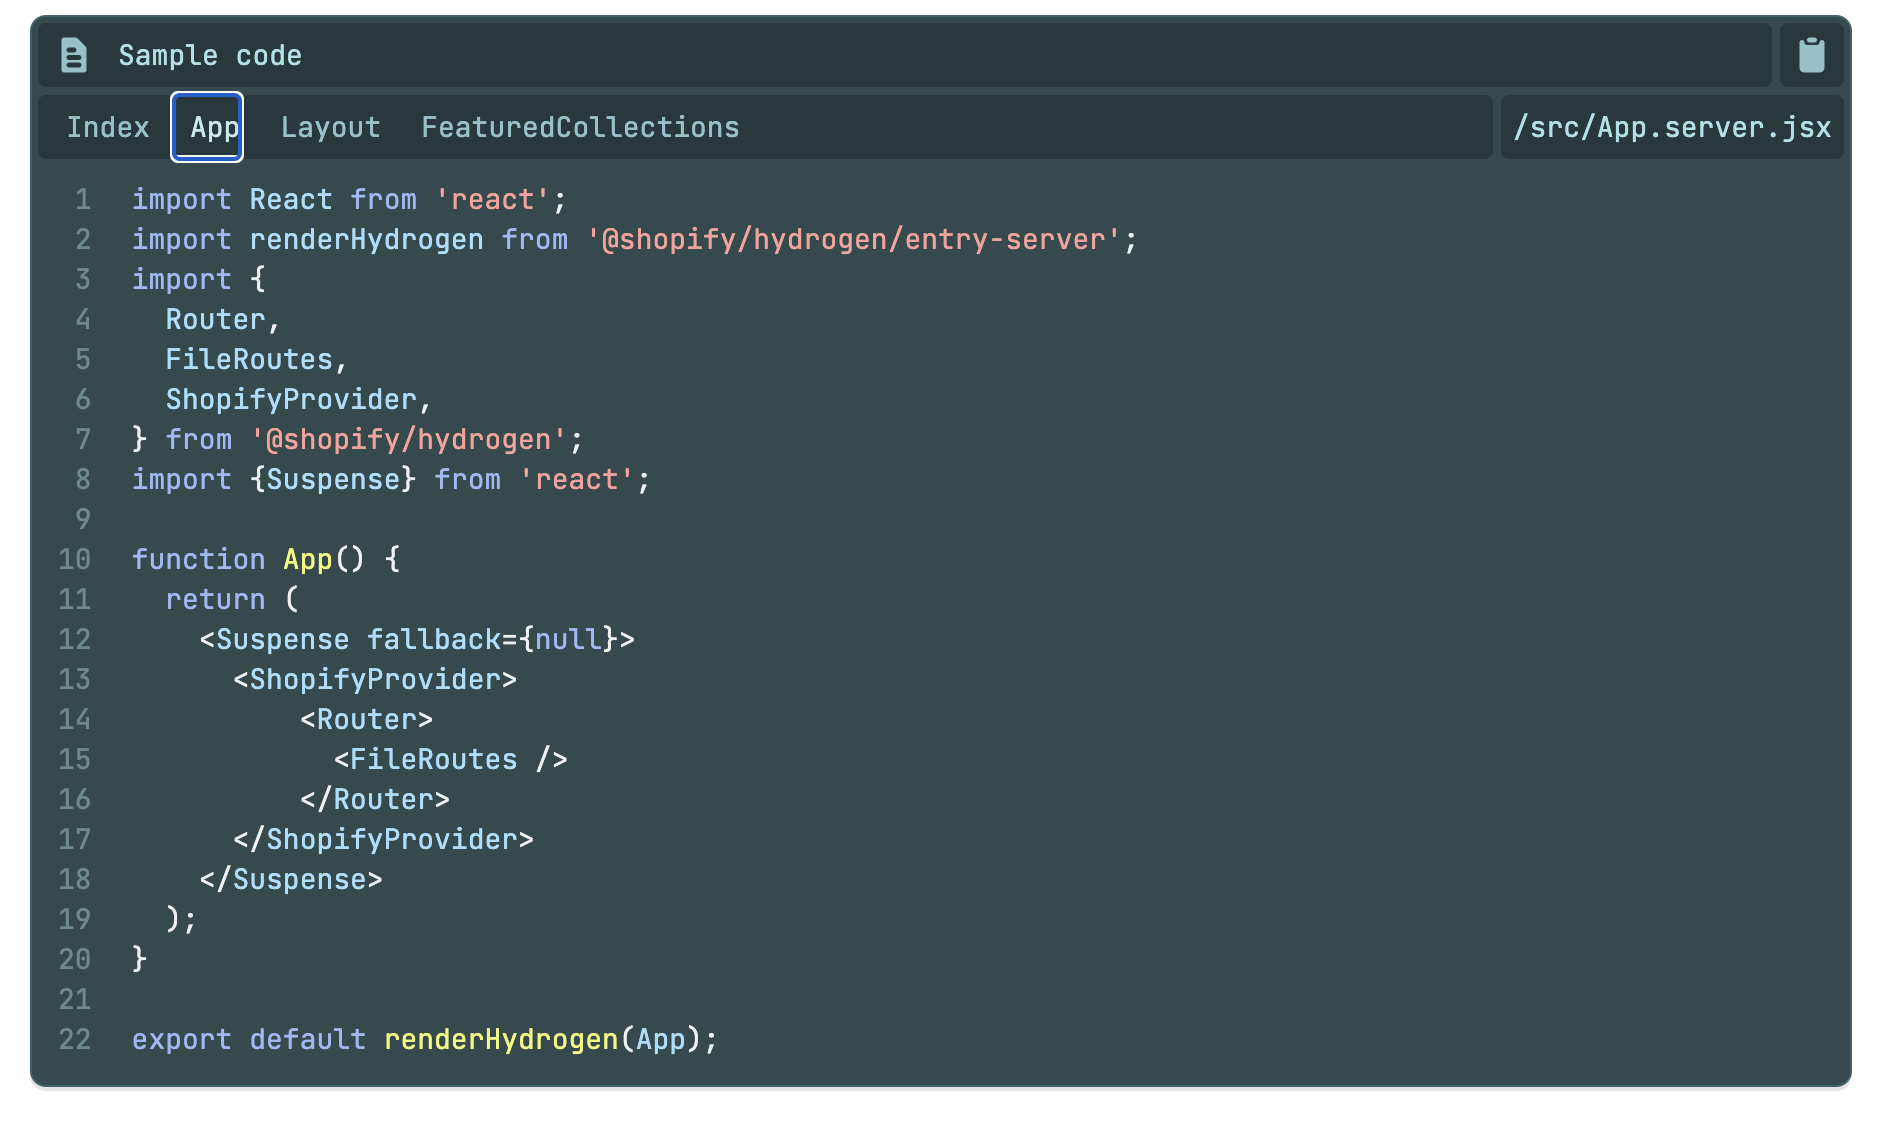Click the document icon beside Sample code

point(74,55)
